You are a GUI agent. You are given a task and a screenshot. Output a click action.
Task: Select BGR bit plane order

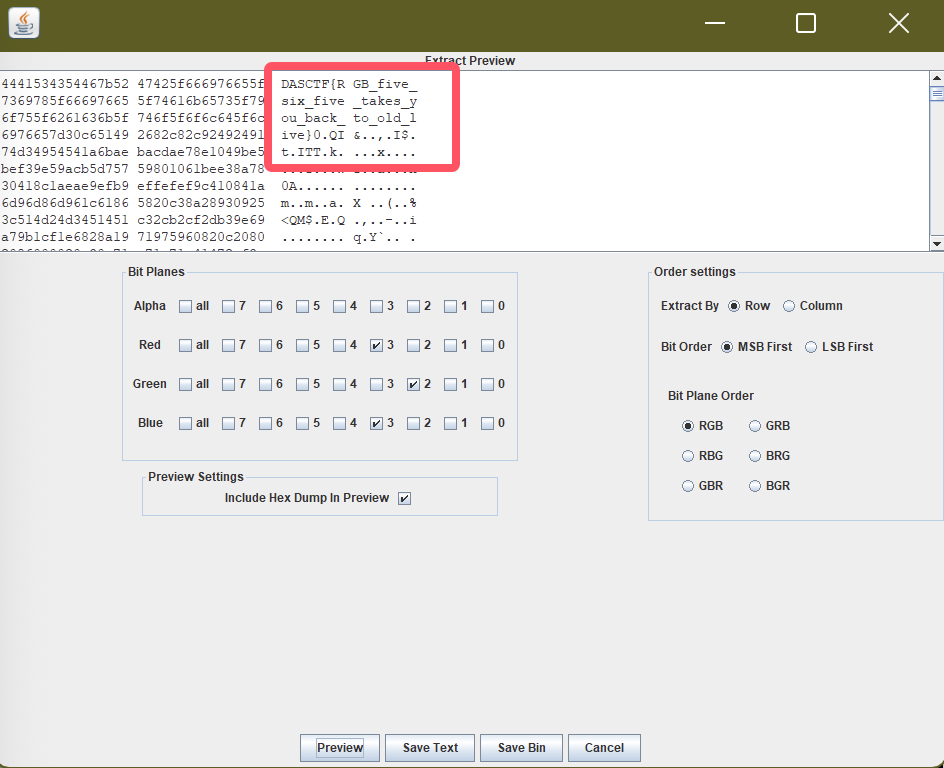[x=755, y=486]
